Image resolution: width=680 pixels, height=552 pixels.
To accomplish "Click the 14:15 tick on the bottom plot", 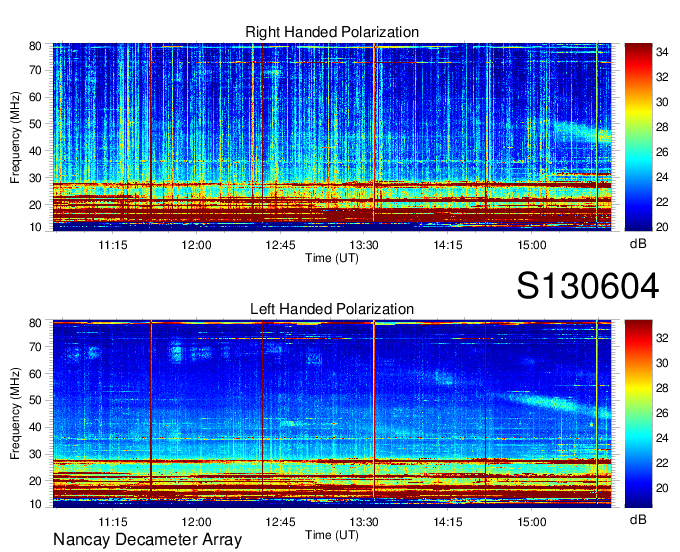I will pos(448,522).
